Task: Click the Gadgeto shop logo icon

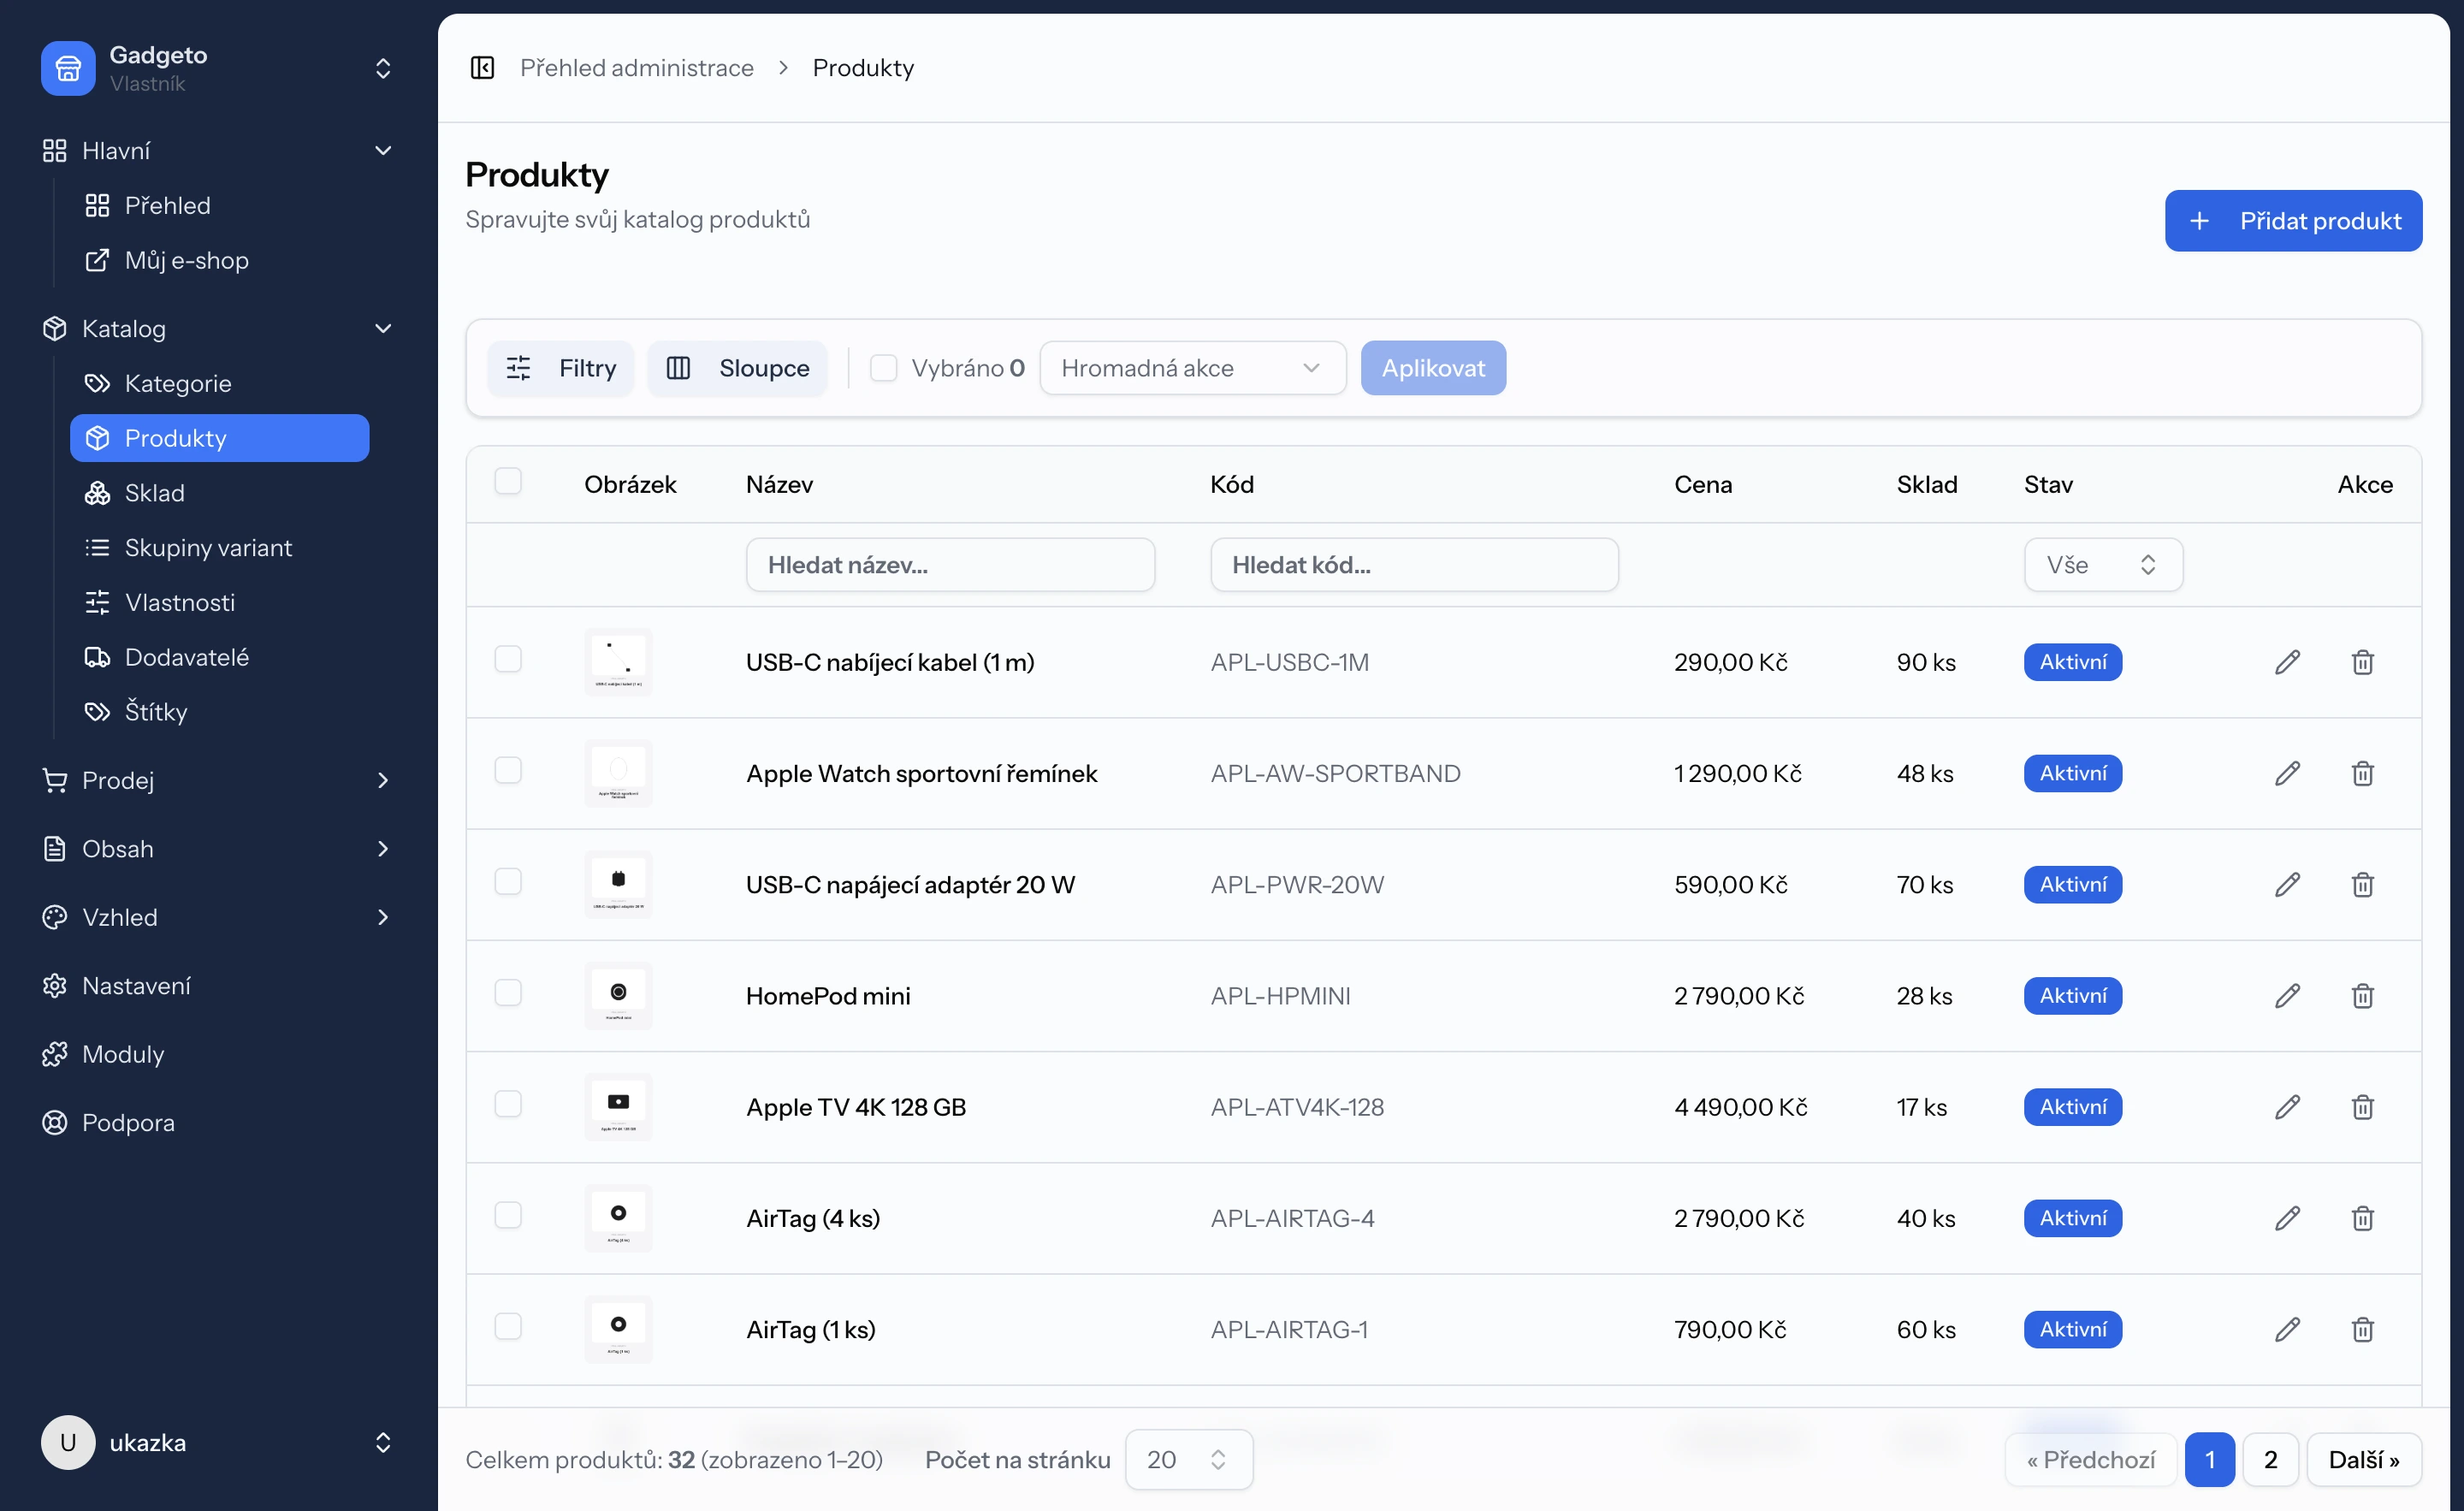Action: [x=68, y=68]
